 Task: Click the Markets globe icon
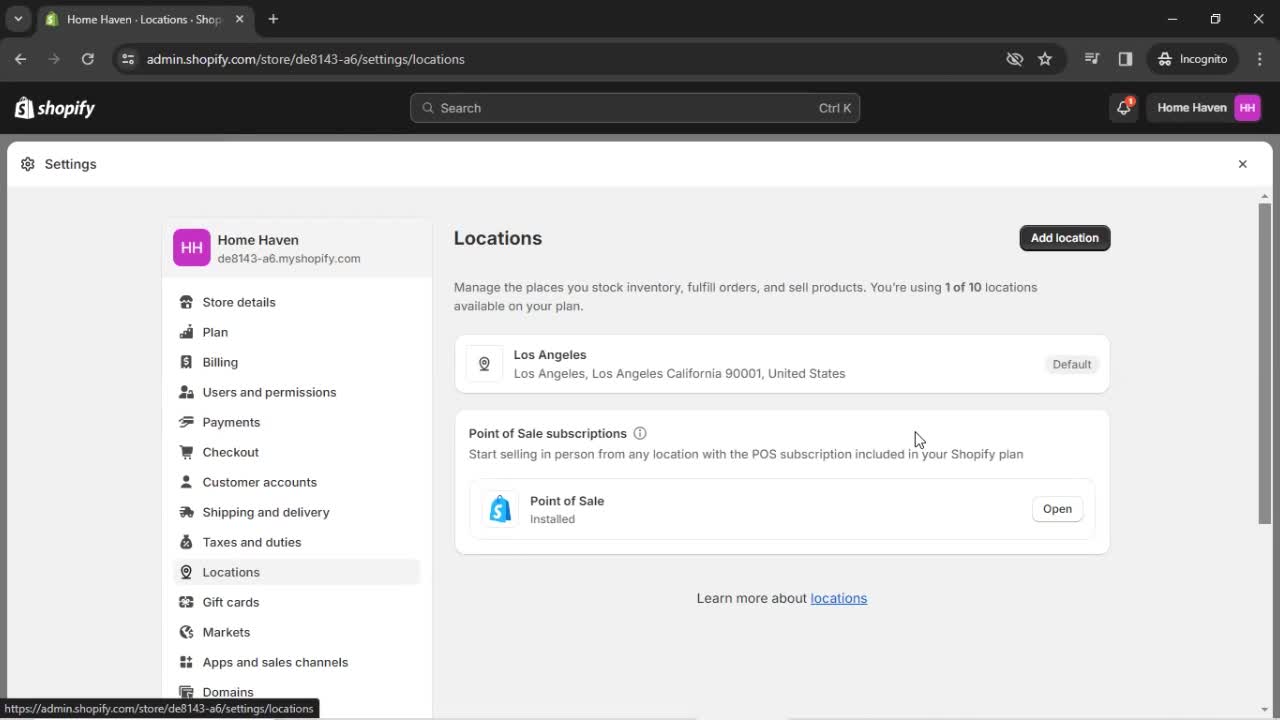(x=186, y=632)
